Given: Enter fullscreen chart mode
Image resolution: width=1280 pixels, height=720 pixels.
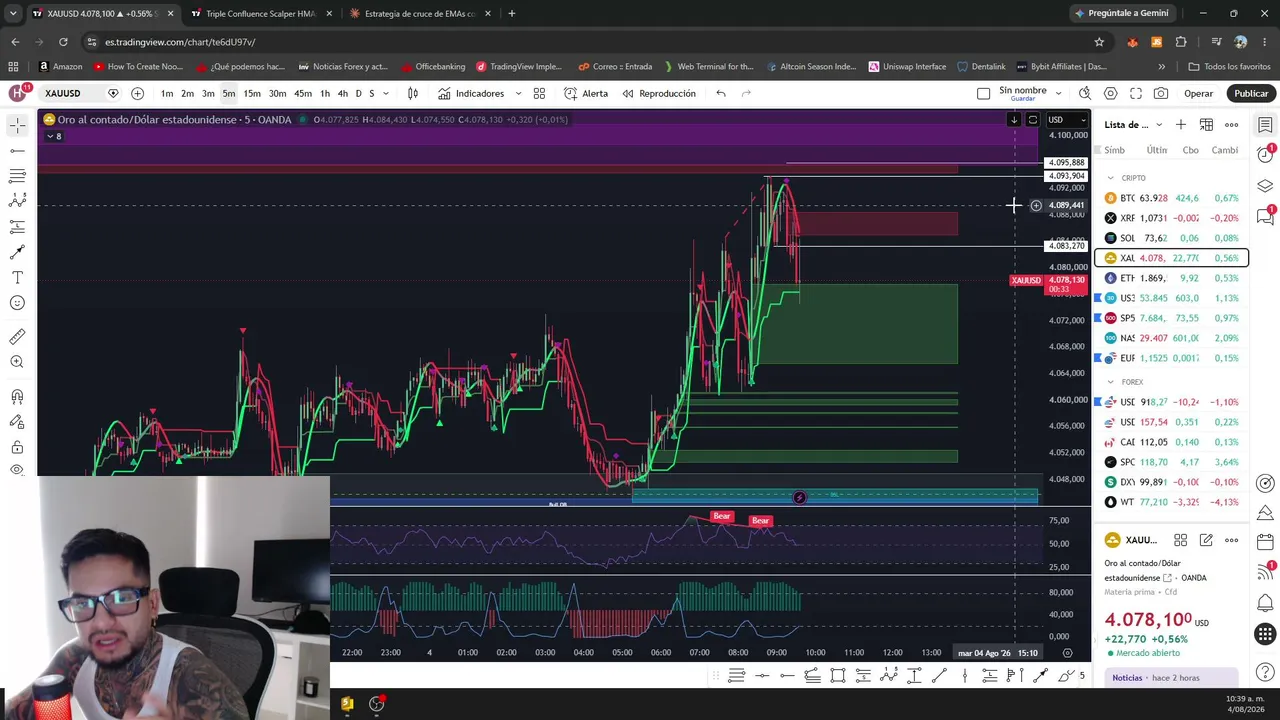Looking at the screenshot, I should click(x=1136, y=93).
